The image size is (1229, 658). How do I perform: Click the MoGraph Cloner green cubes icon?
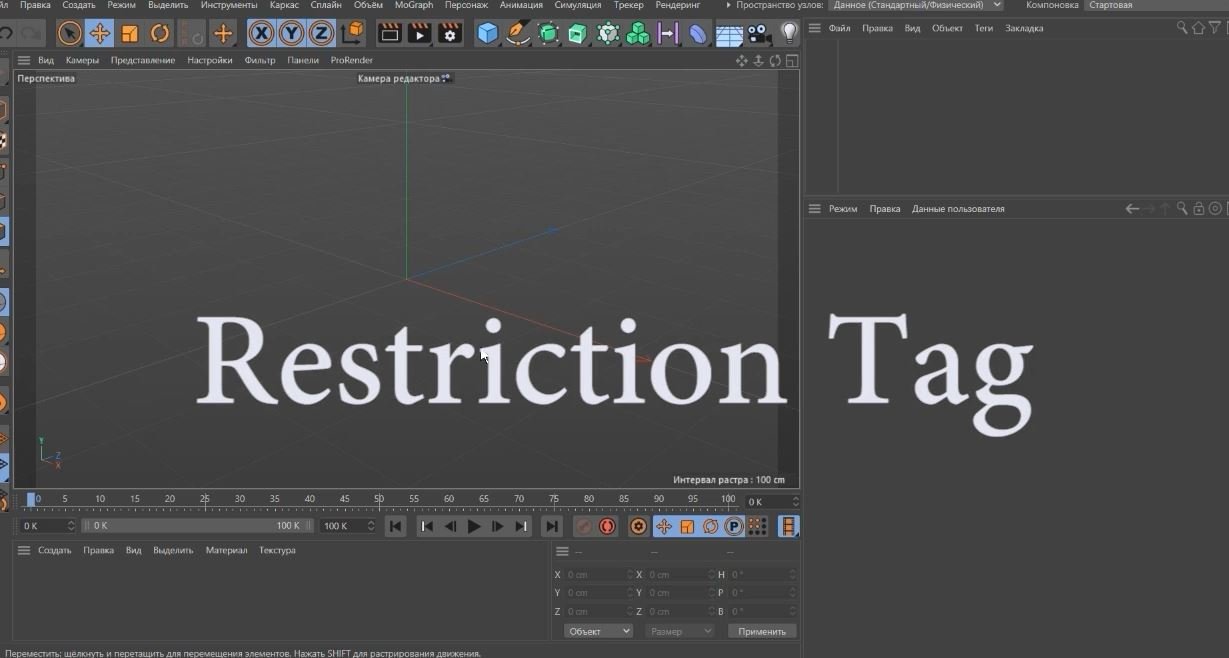[x=637, y=34]
